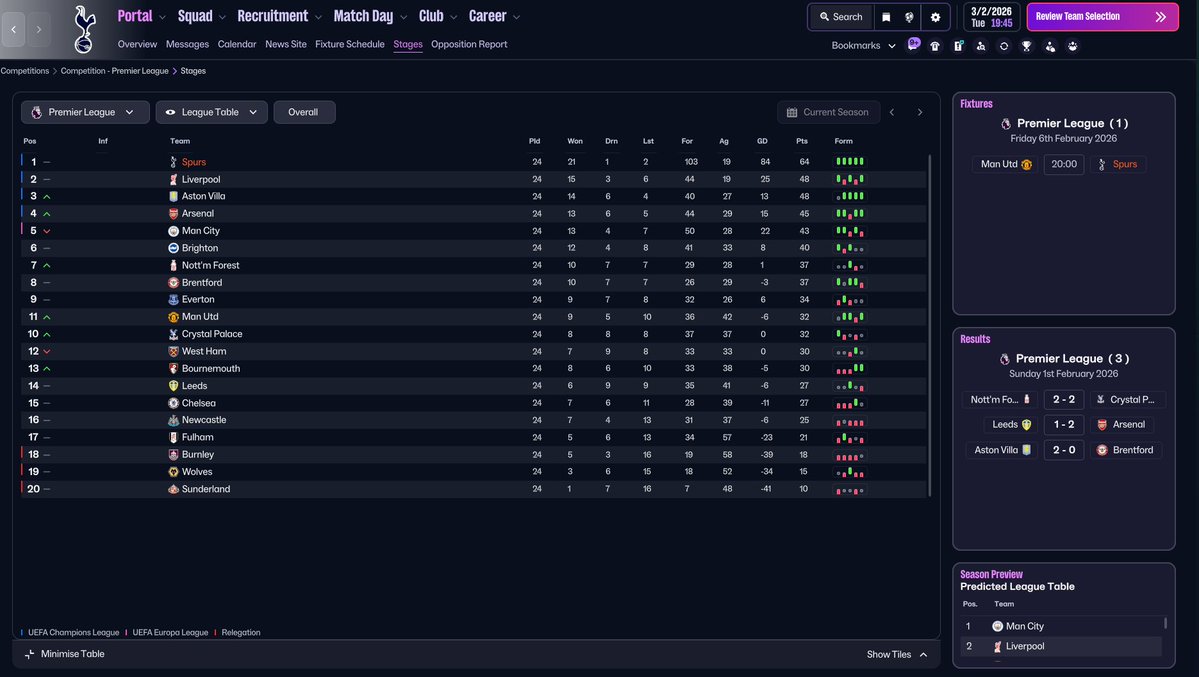
Task: Switch to the News Site tab
Action: [x=286, y=44]
